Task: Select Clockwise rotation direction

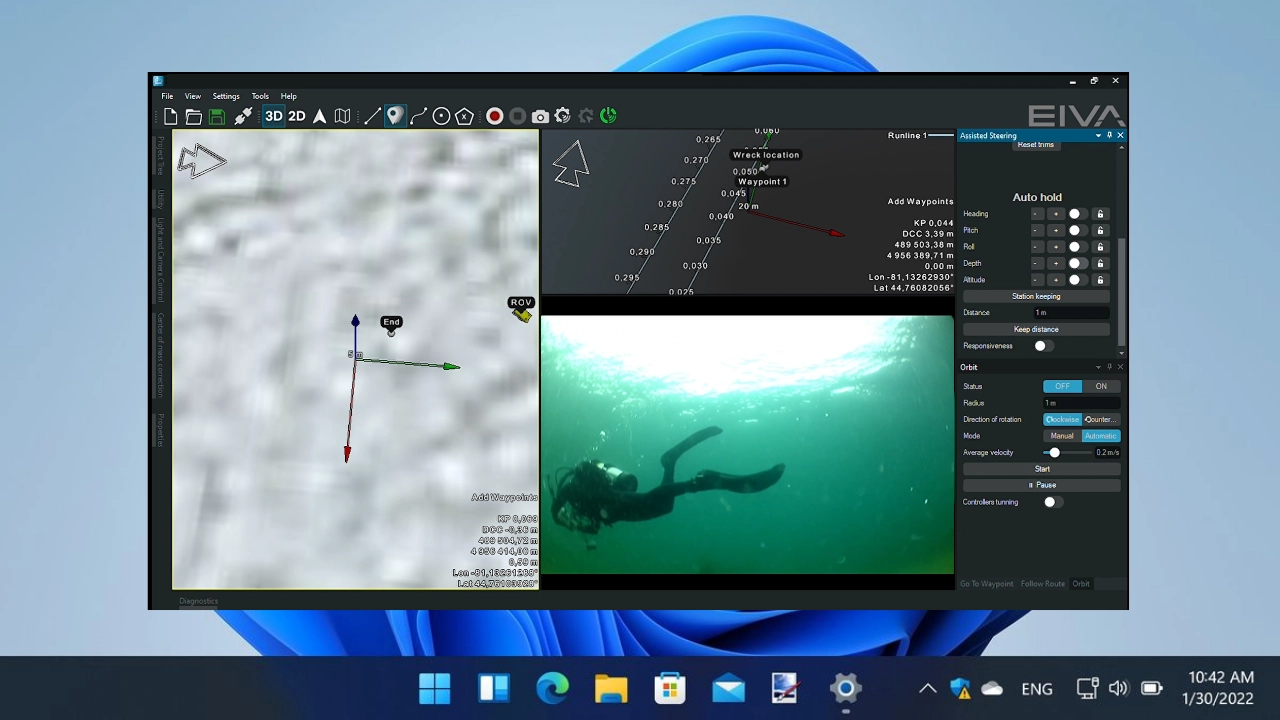Action: tap(1063, 420)
